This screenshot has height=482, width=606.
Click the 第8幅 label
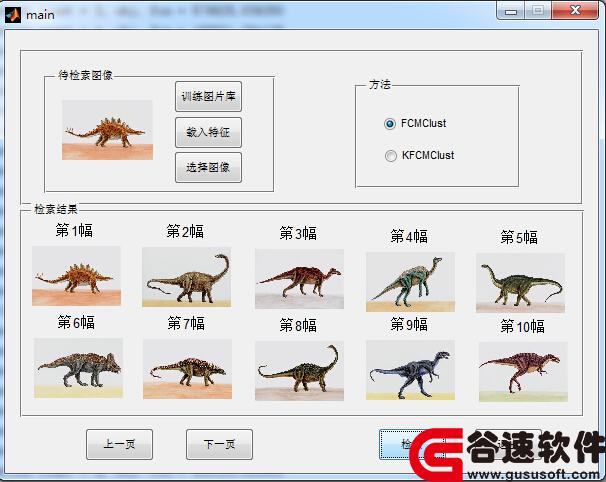pyautogui.click(x=298, y=325)
